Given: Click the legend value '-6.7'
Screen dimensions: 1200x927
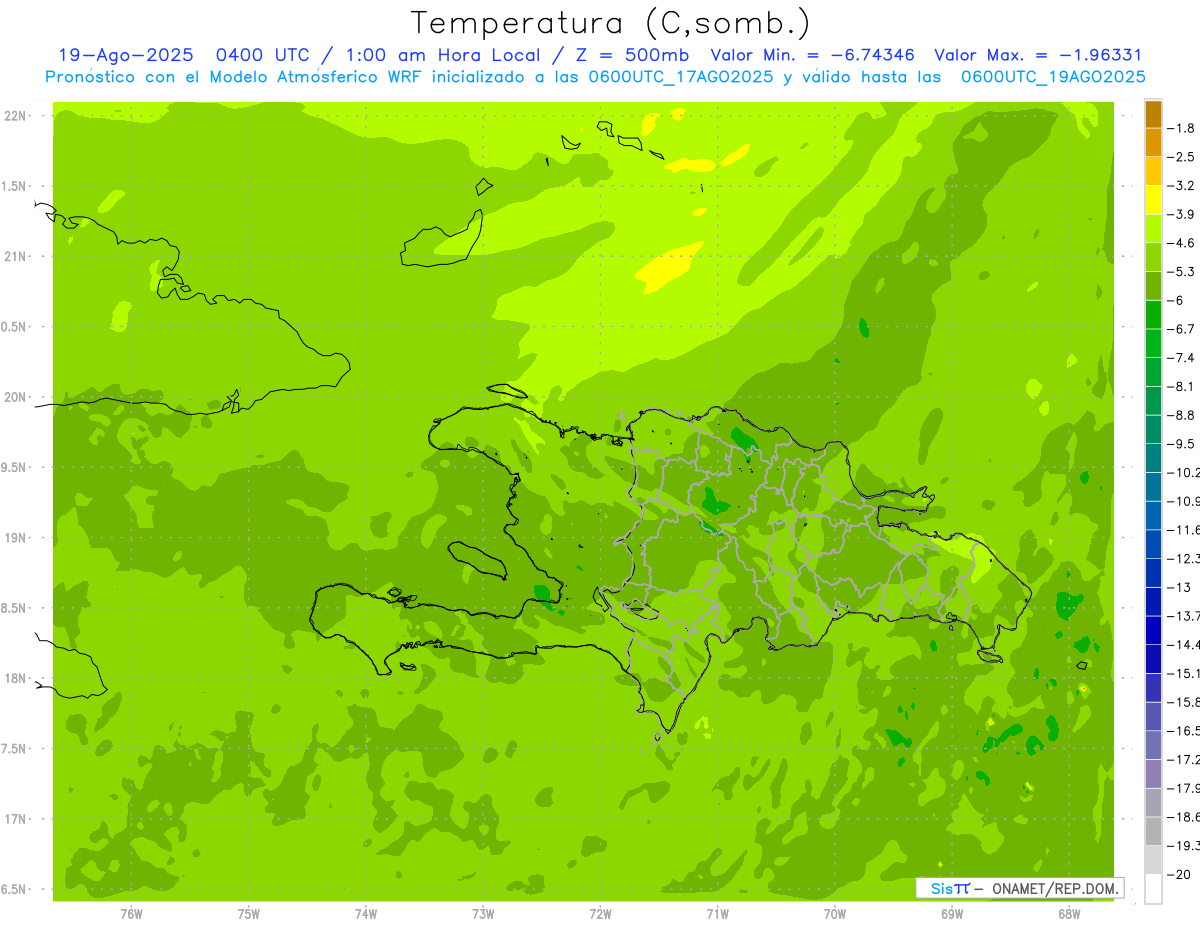Looking at the screenshot, I should click(1182, 329).
